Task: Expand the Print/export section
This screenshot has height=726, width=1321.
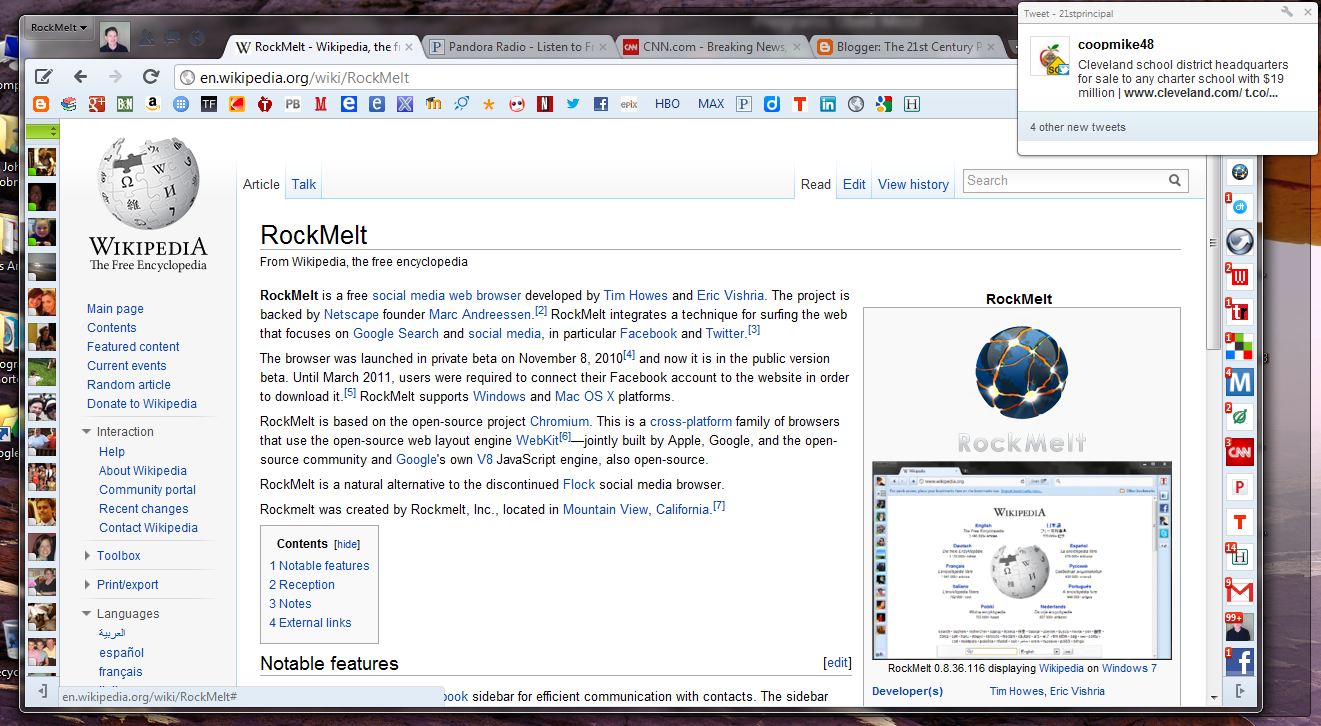Action: click(x=87, y=585)
